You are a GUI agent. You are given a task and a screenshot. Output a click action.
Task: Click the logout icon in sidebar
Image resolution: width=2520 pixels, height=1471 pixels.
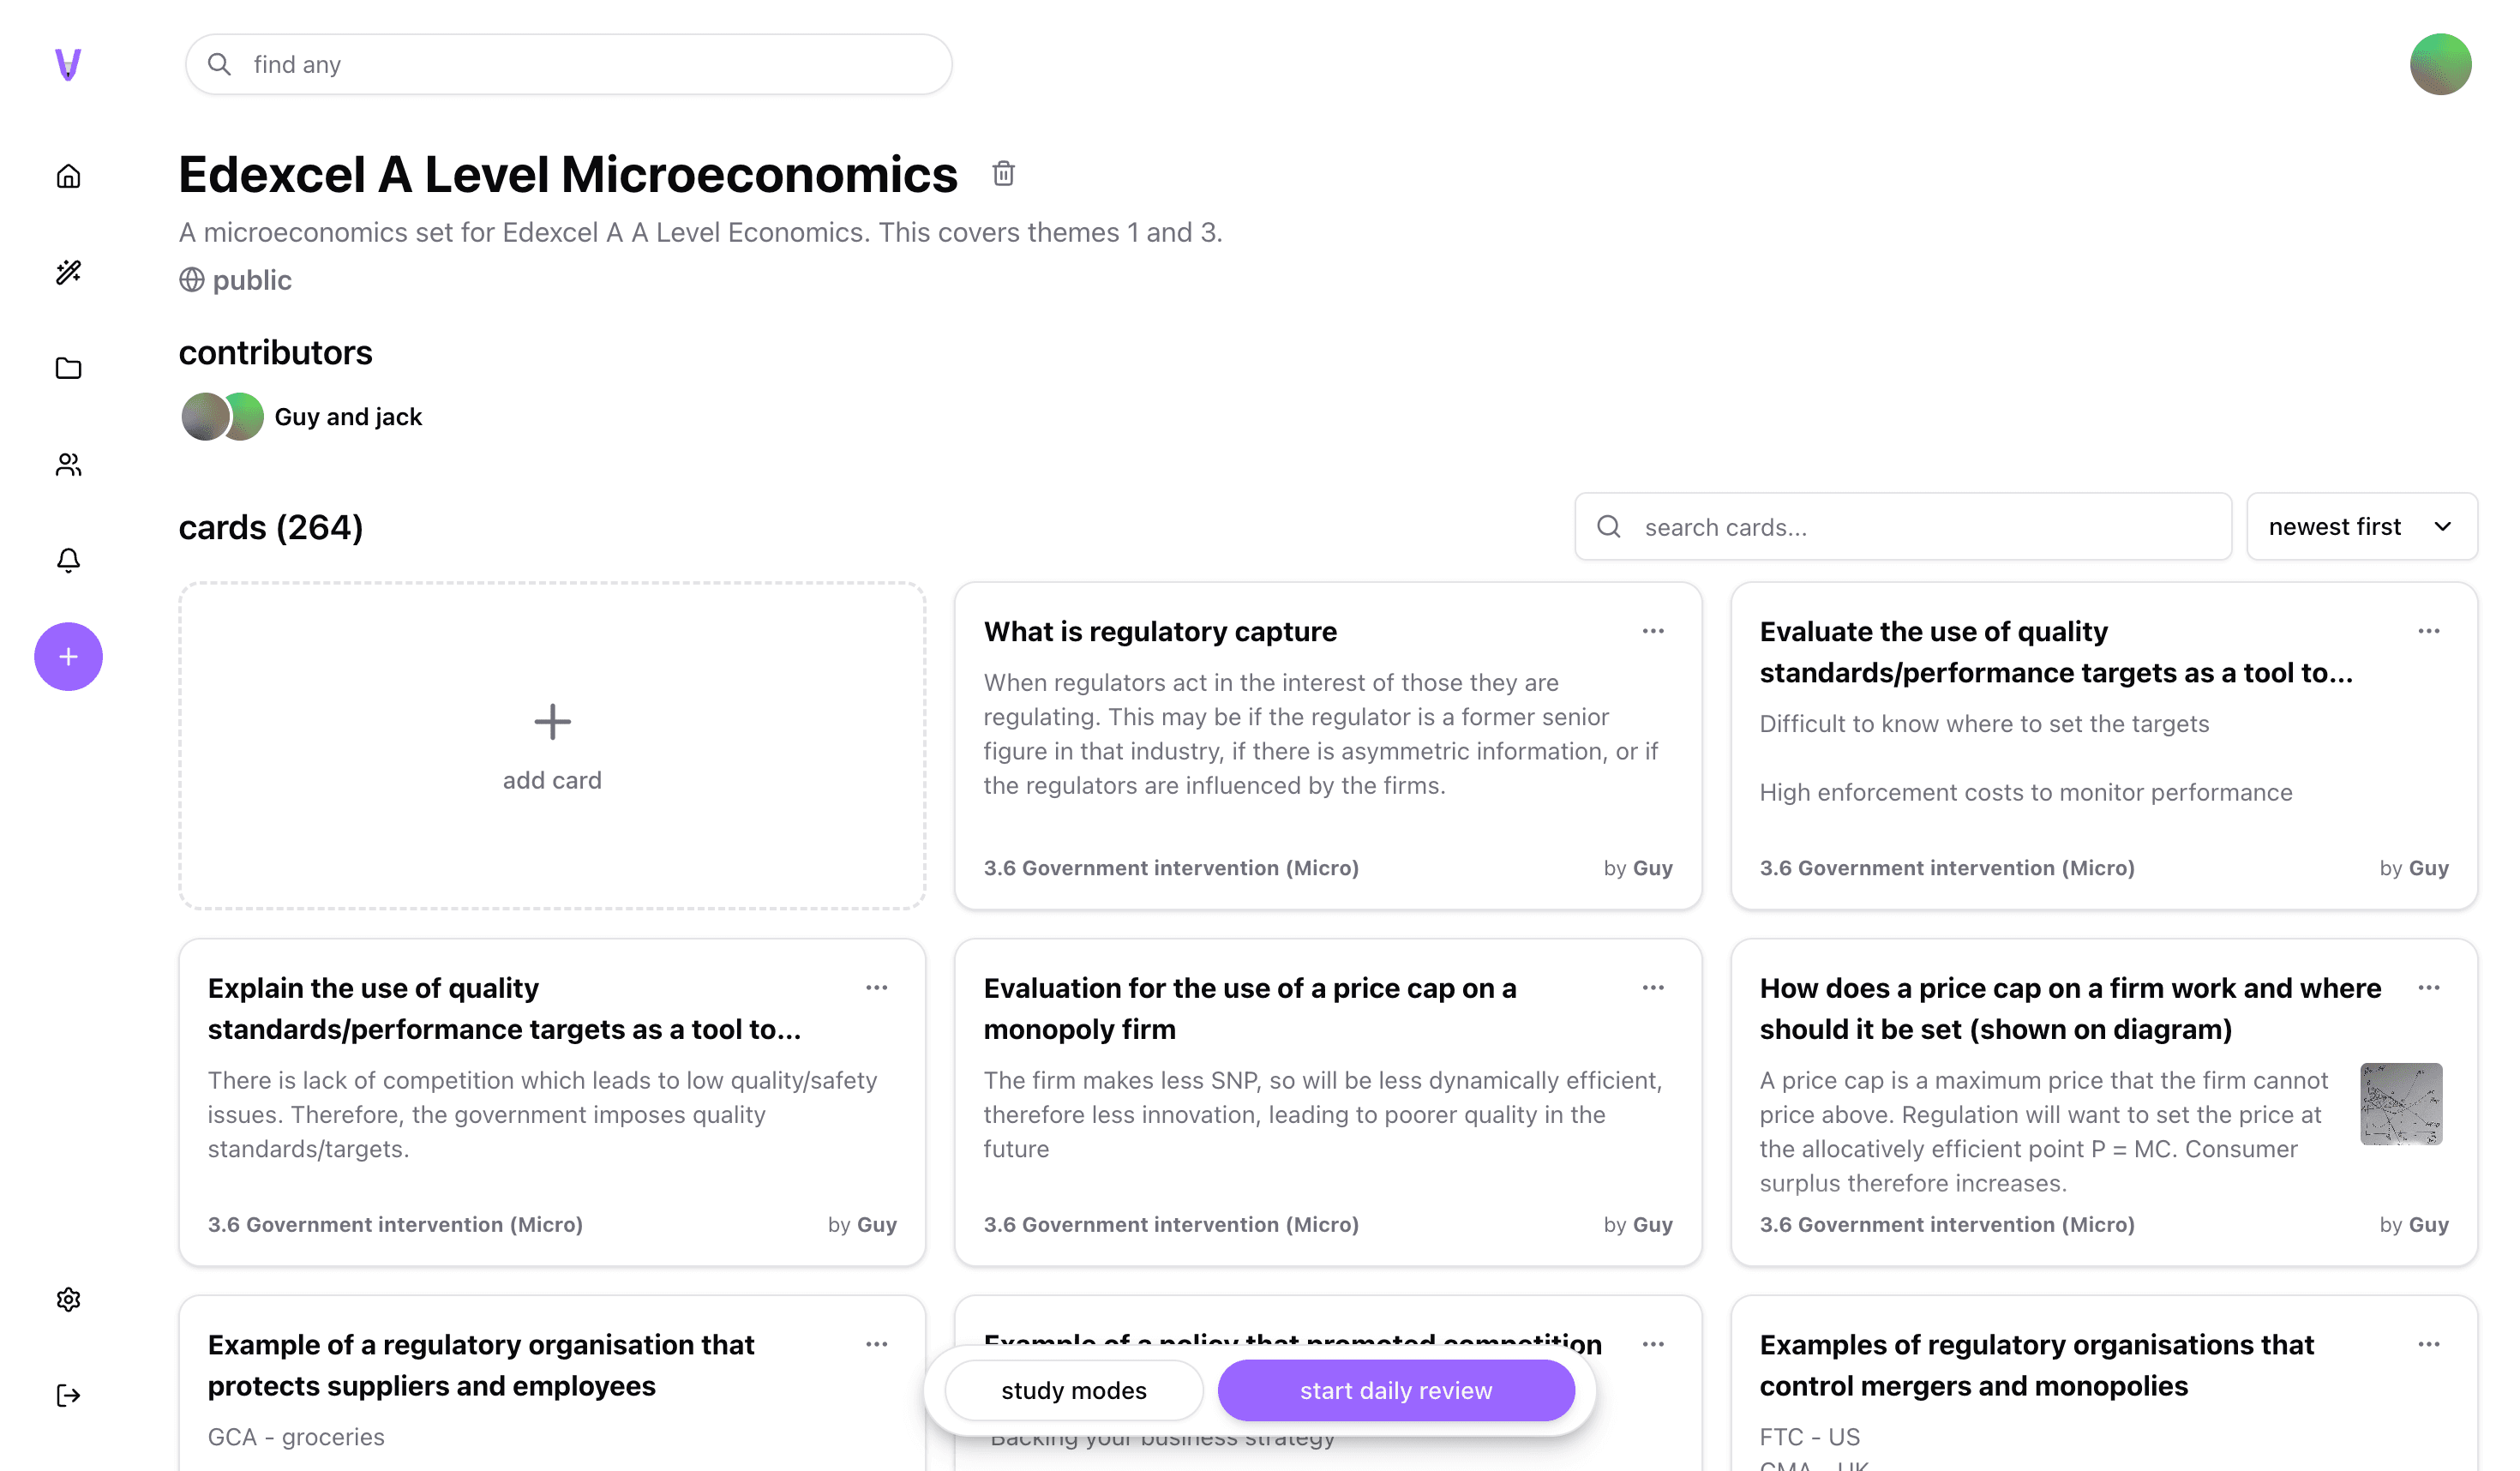coord(68,1395)
